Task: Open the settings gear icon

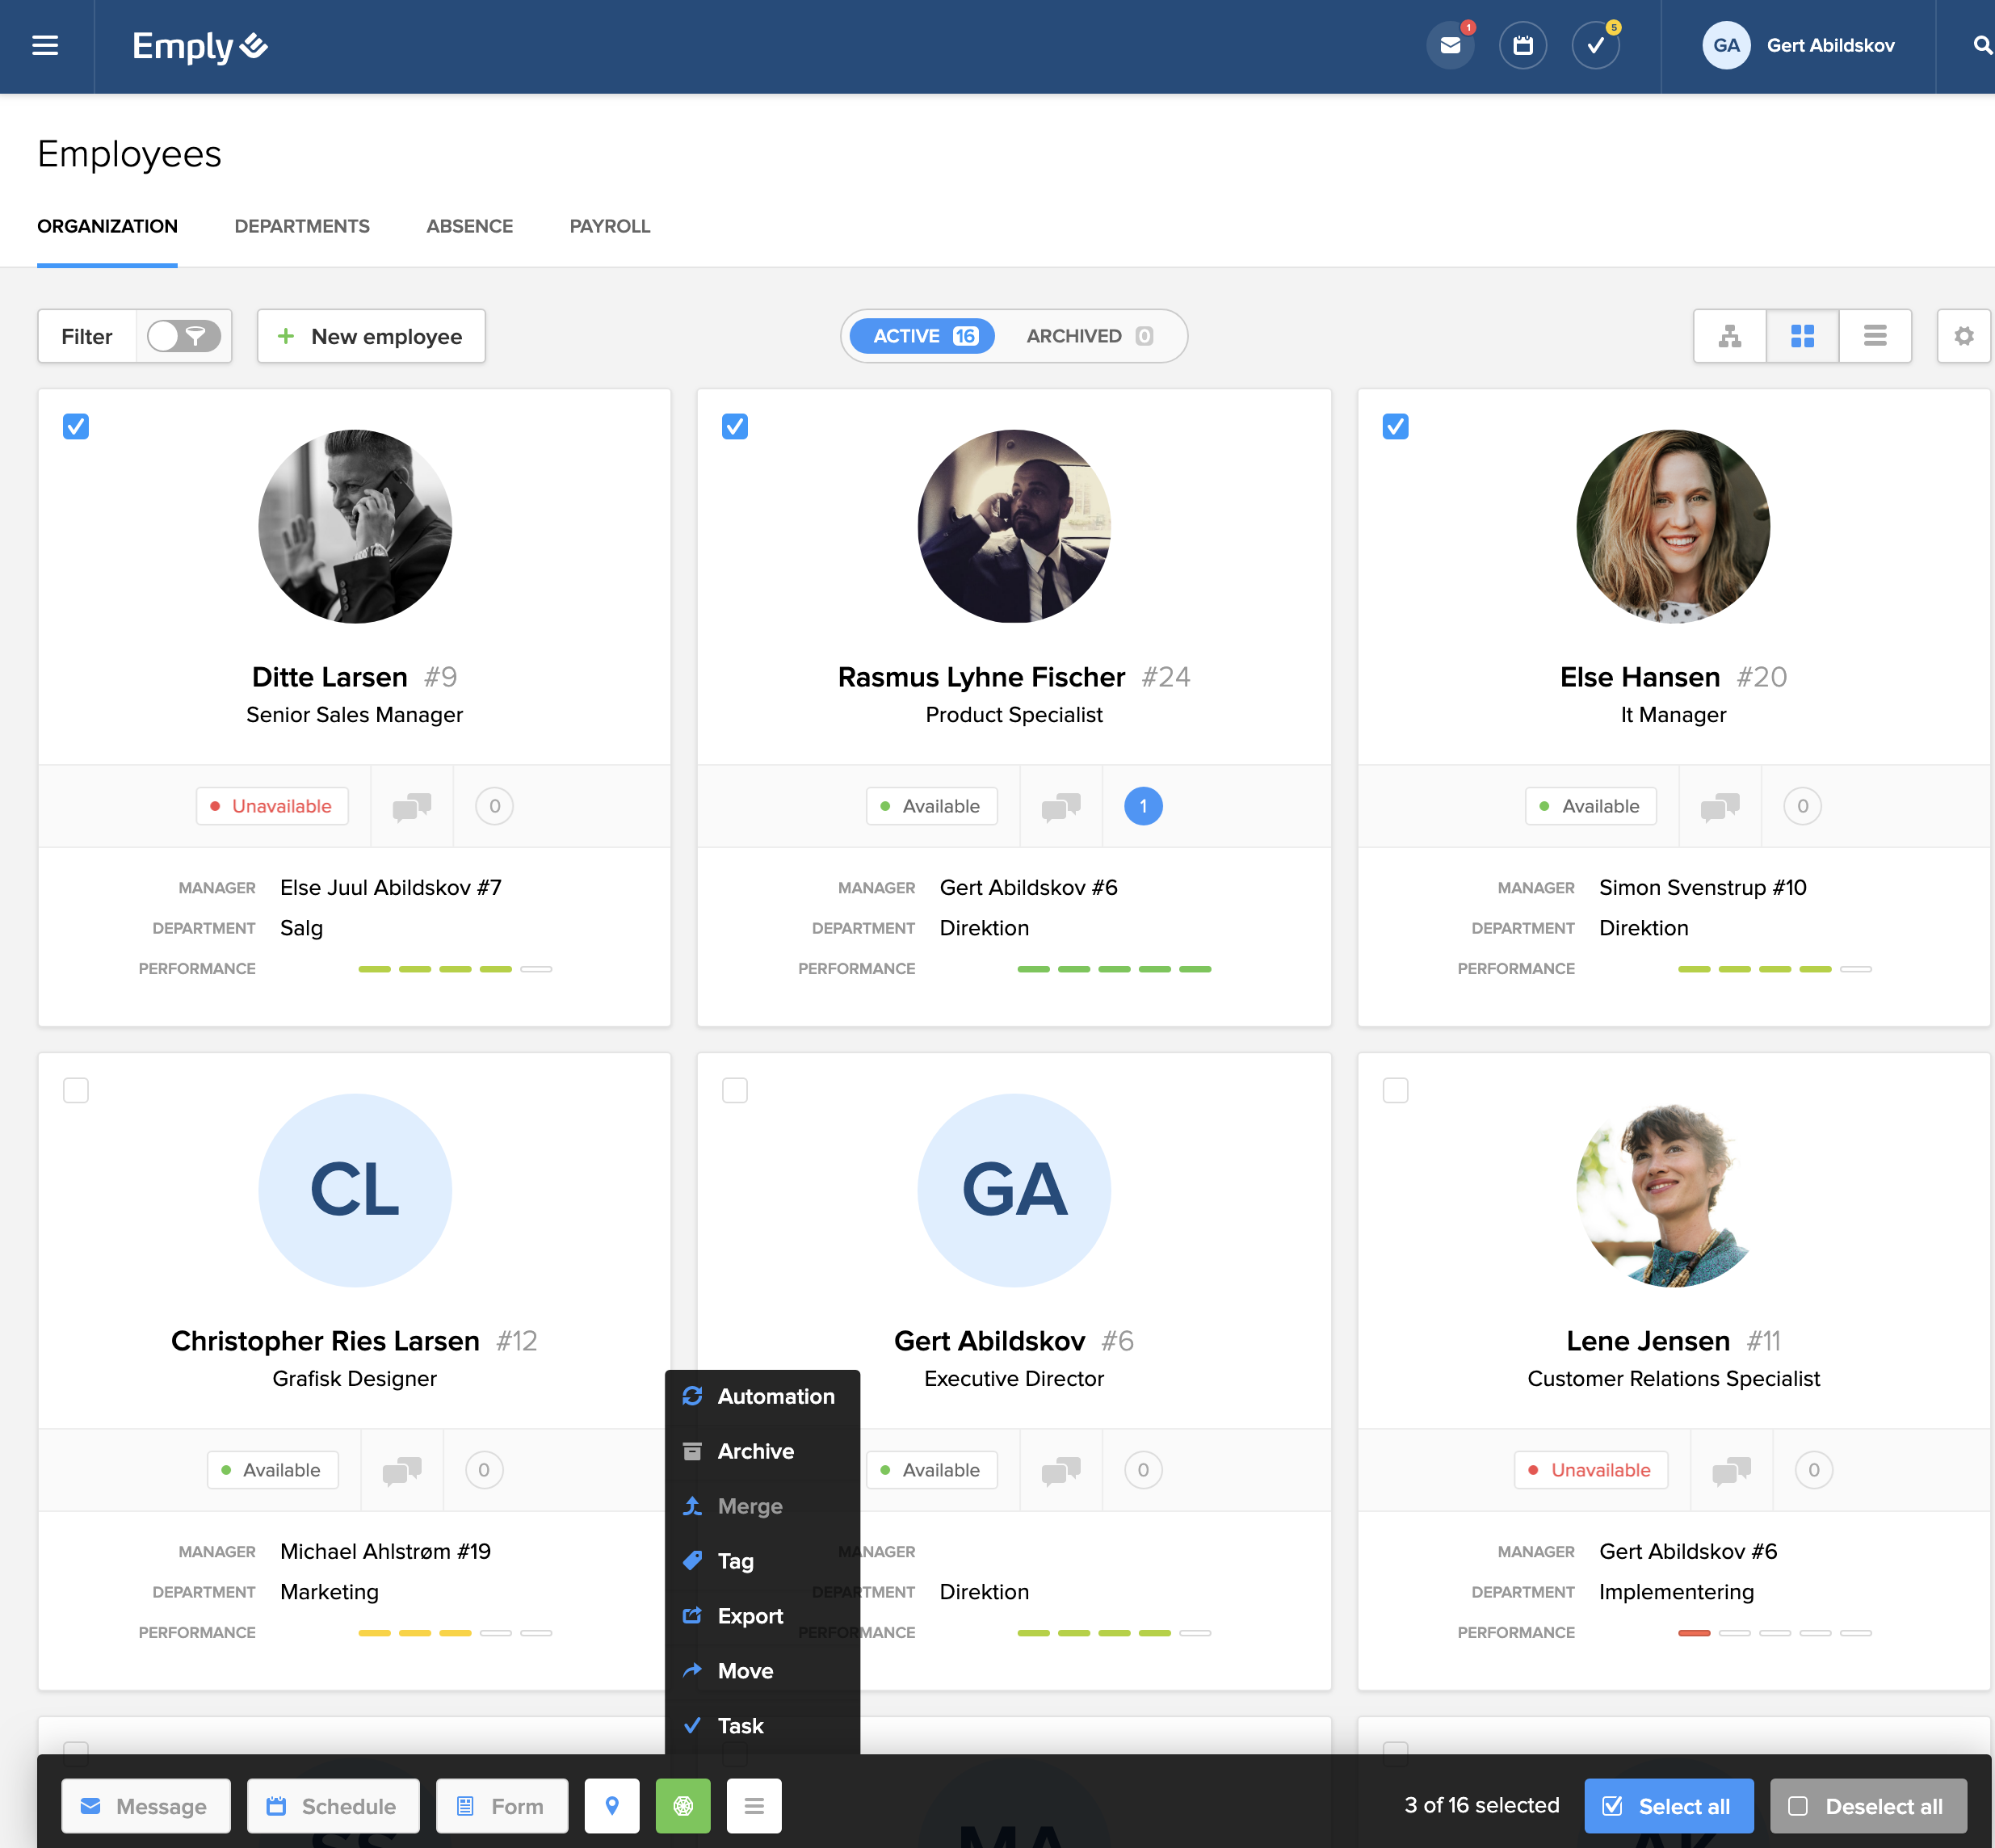Action: point(1963,336)
